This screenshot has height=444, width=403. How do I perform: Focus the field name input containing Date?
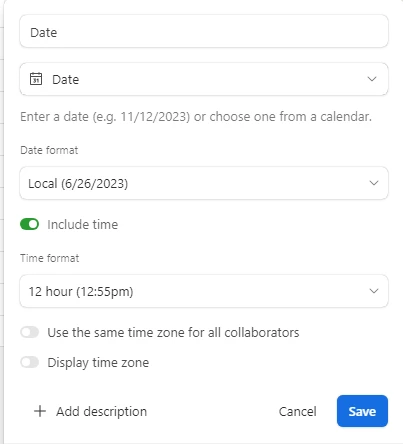click(204, 31)
